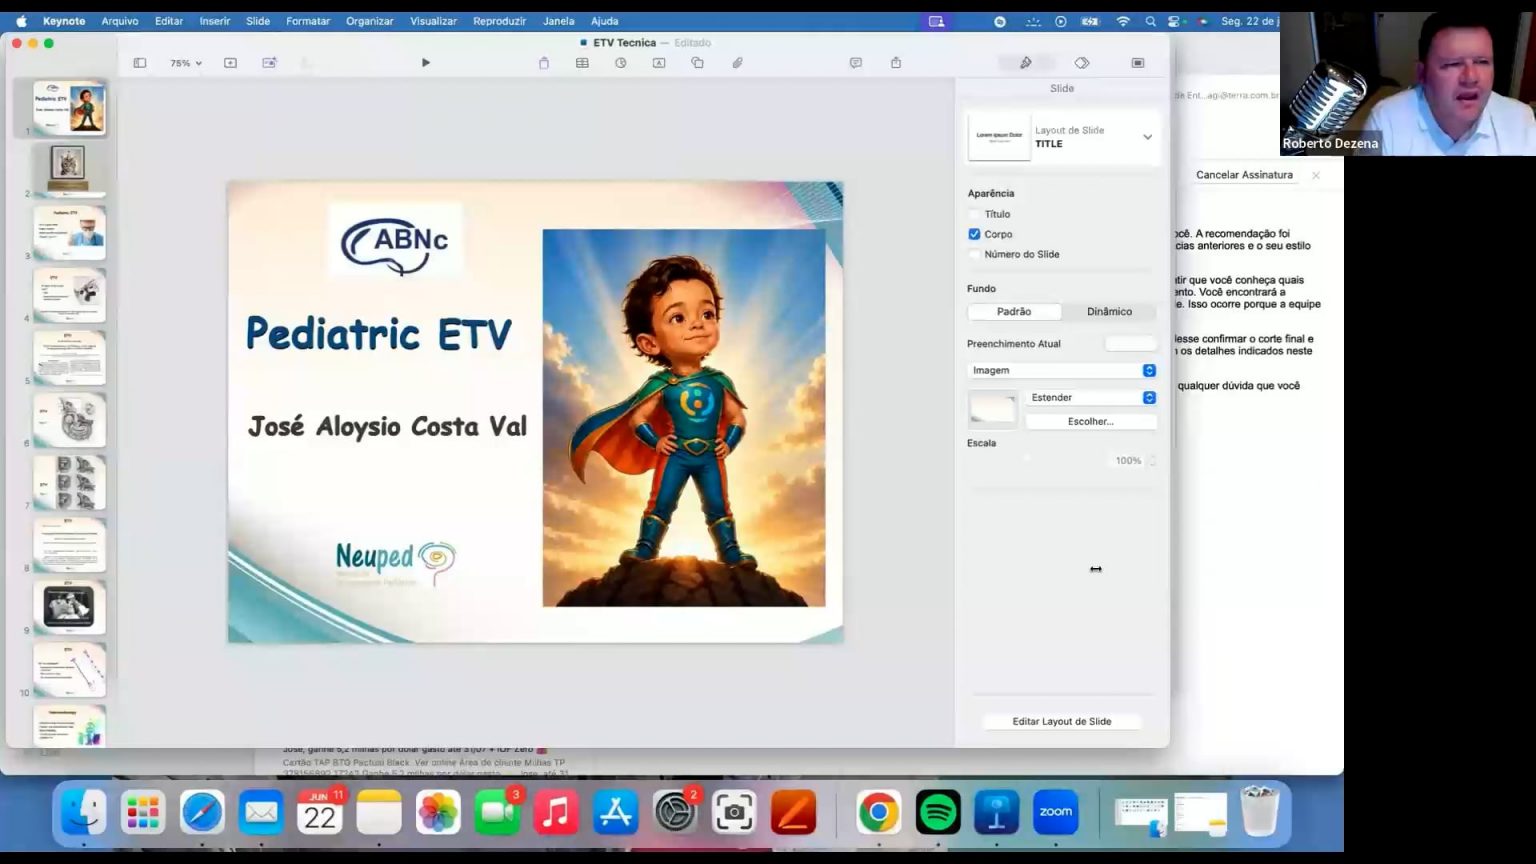This screenshot has height=864, width=1536.
Task: Add a comment with the Comment icon
Action: [856, 63]
